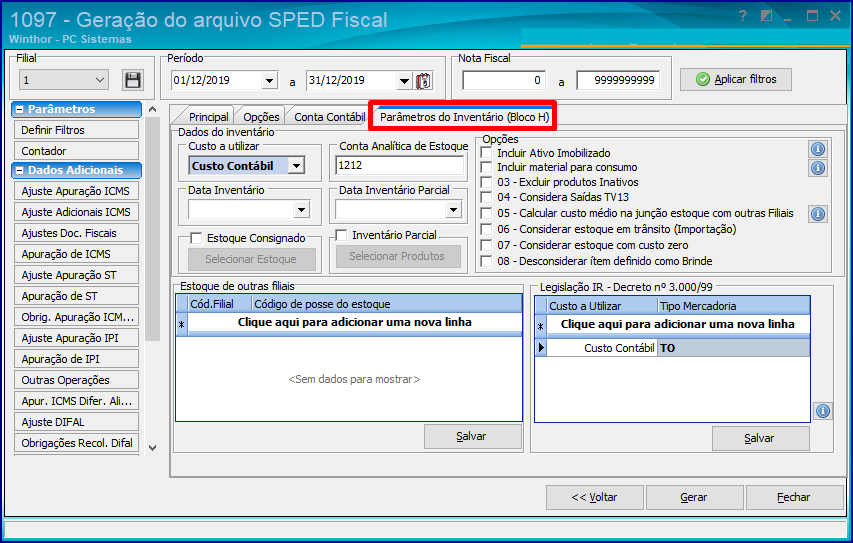Click sidebar scrollbar down arrow
This screenshot has height=543, width=853.
[153, 448]
